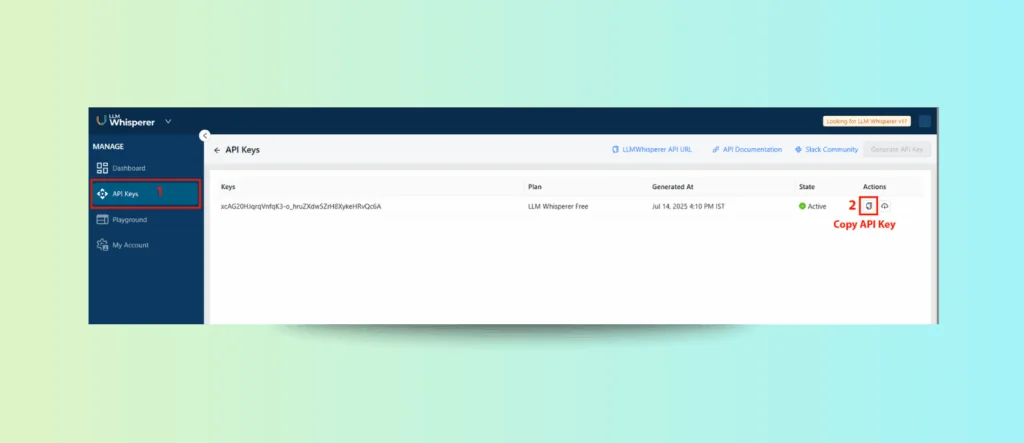Click the cloud download icon in Actions
The width and height of the screenshot is (1024, 443).
point(884,206)
